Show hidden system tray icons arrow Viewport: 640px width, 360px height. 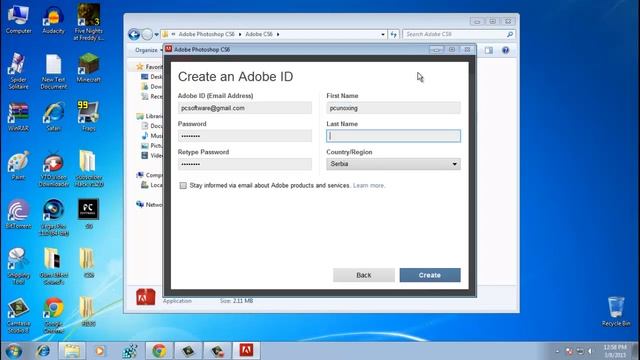(558, 351)
